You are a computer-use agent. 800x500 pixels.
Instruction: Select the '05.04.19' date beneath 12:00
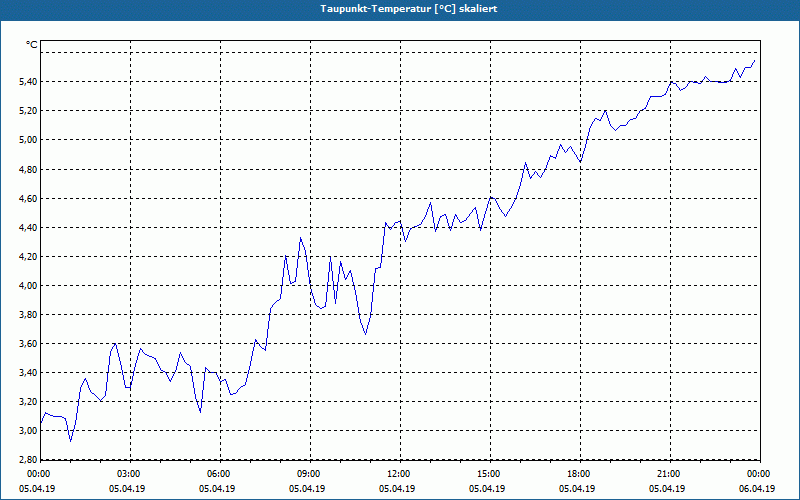pos(397,489)
